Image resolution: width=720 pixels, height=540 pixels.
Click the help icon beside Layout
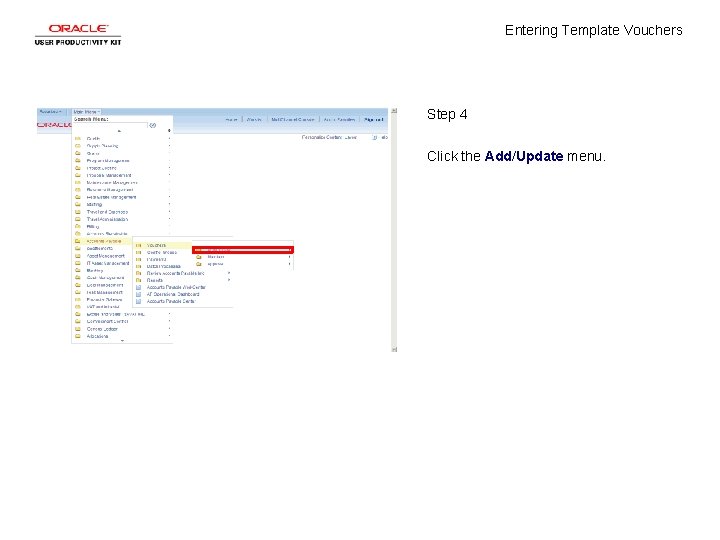(x=375, y=137)
